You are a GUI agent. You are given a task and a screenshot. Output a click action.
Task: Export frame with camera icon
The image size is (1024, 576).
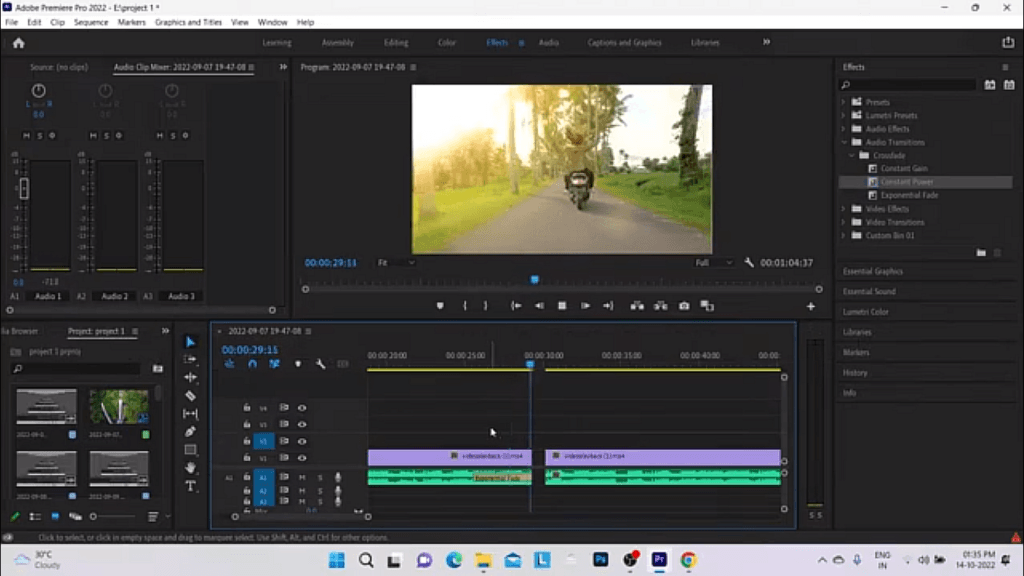tap(684, 306)
